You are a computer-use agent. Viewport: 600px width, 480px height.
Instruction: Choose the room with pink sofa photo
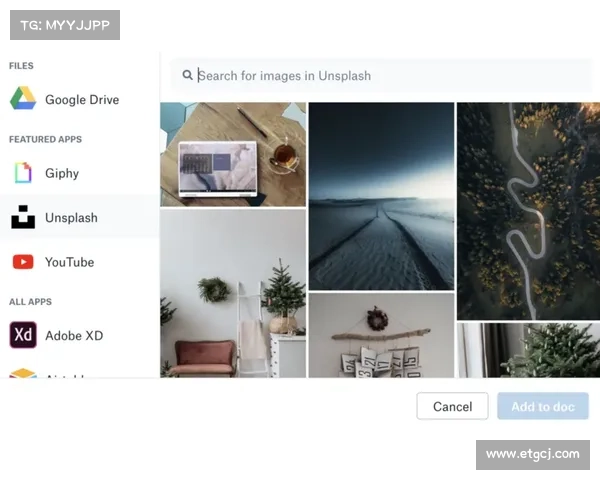[x=233, y=294]
